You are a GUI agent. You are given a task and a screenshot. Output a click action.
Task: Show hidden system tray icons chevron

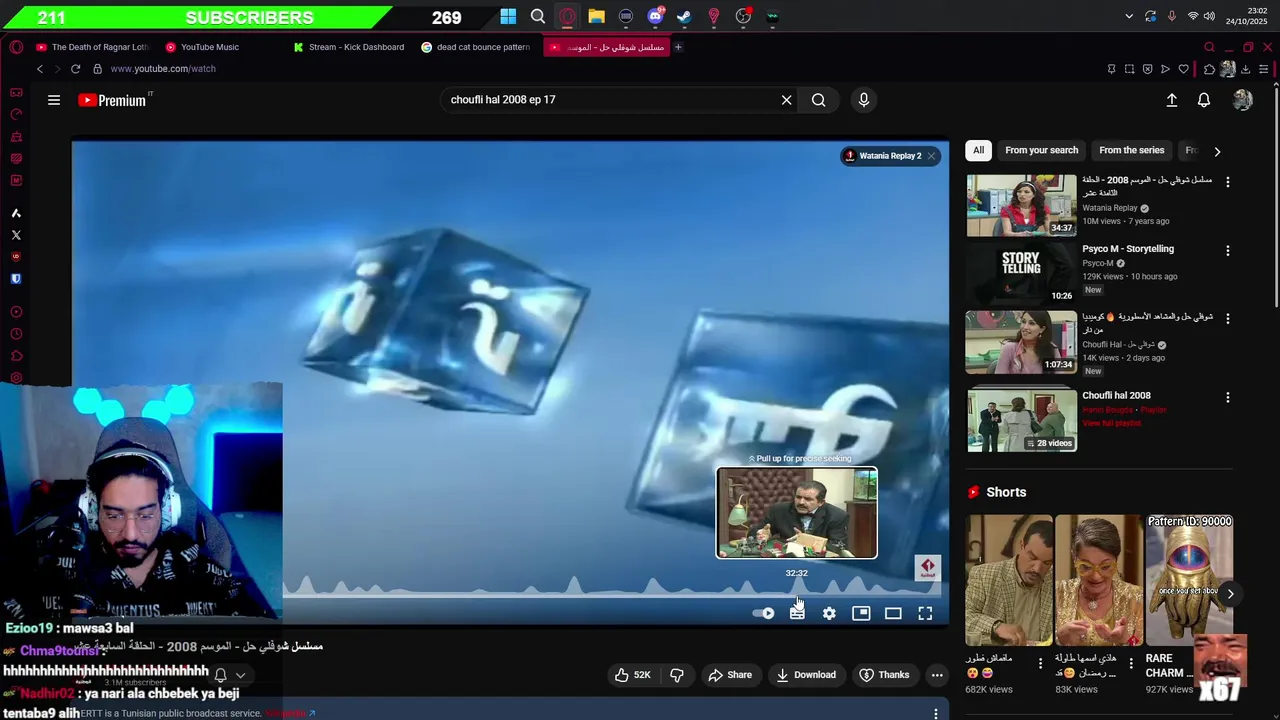[x=1129, y=16]
